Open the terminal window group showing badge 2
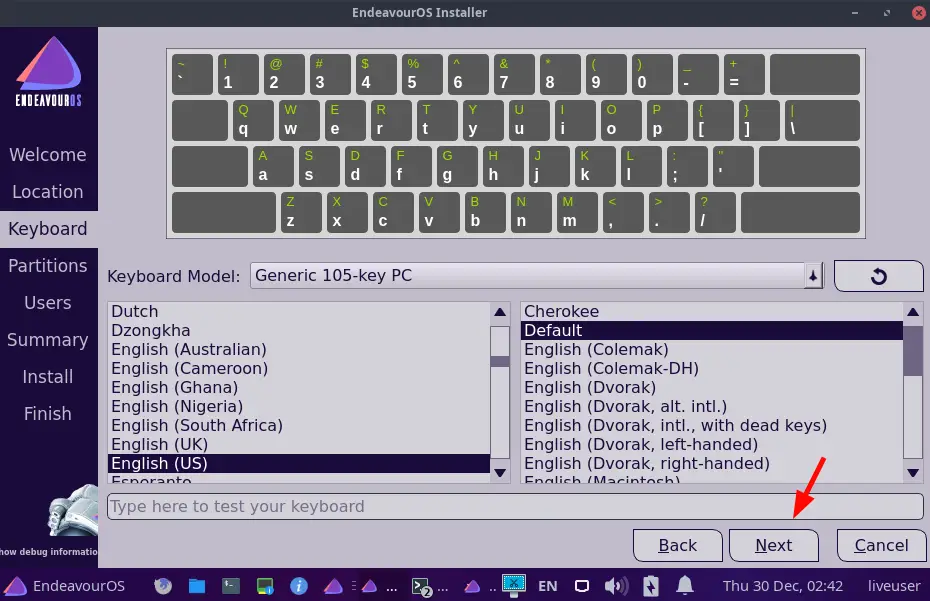Image resolution: width=930 pixels, height=601 pixels. [x=421, y=587]
